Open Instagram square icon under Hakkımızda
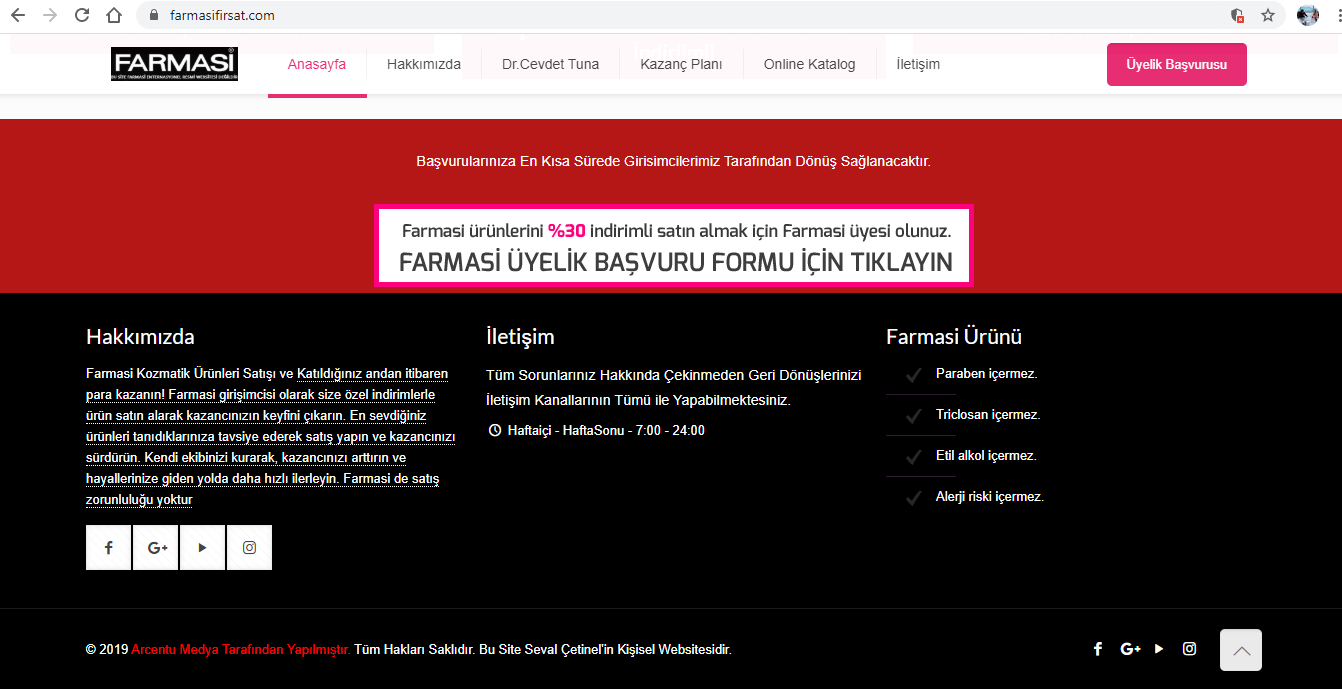The height and width of the screenshot is (689, 1342). point(250,547)
